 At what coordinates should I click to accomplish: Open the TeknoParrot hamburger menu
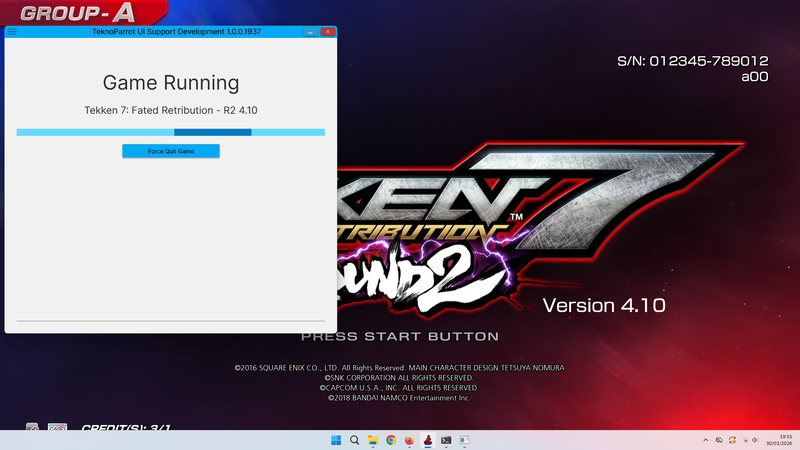point(12,32)
